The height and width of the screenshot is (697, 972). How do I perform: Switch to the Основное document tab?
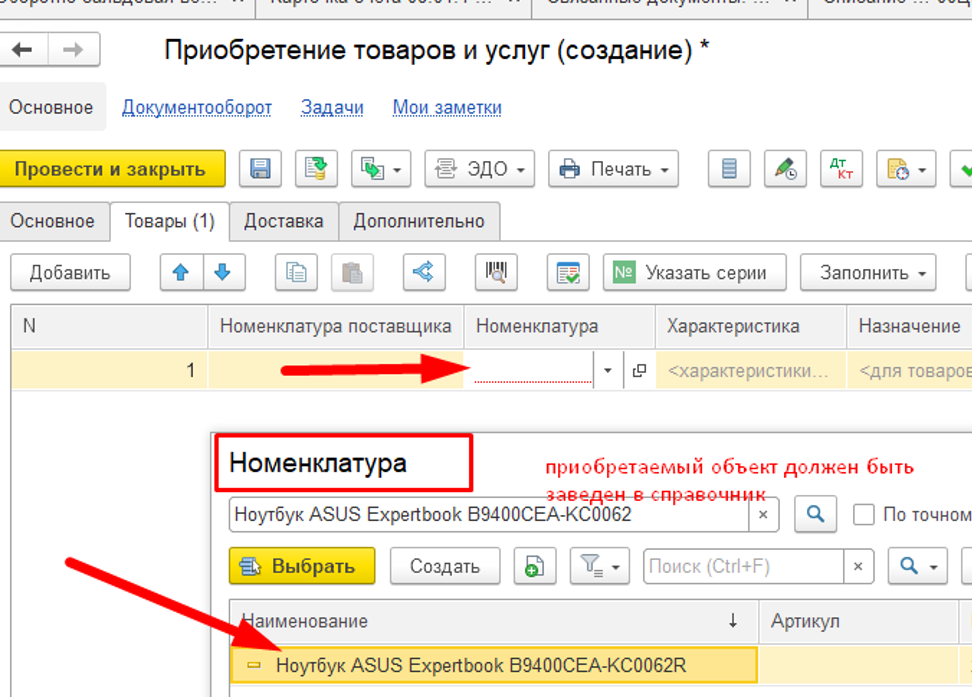pos(53,221)
